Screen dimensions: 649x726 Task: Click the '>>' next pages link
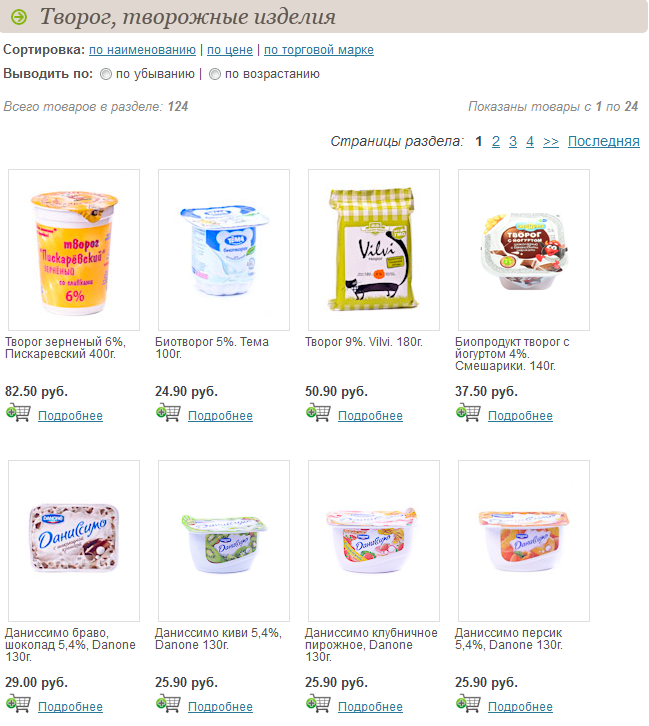(x=551, y=141)
